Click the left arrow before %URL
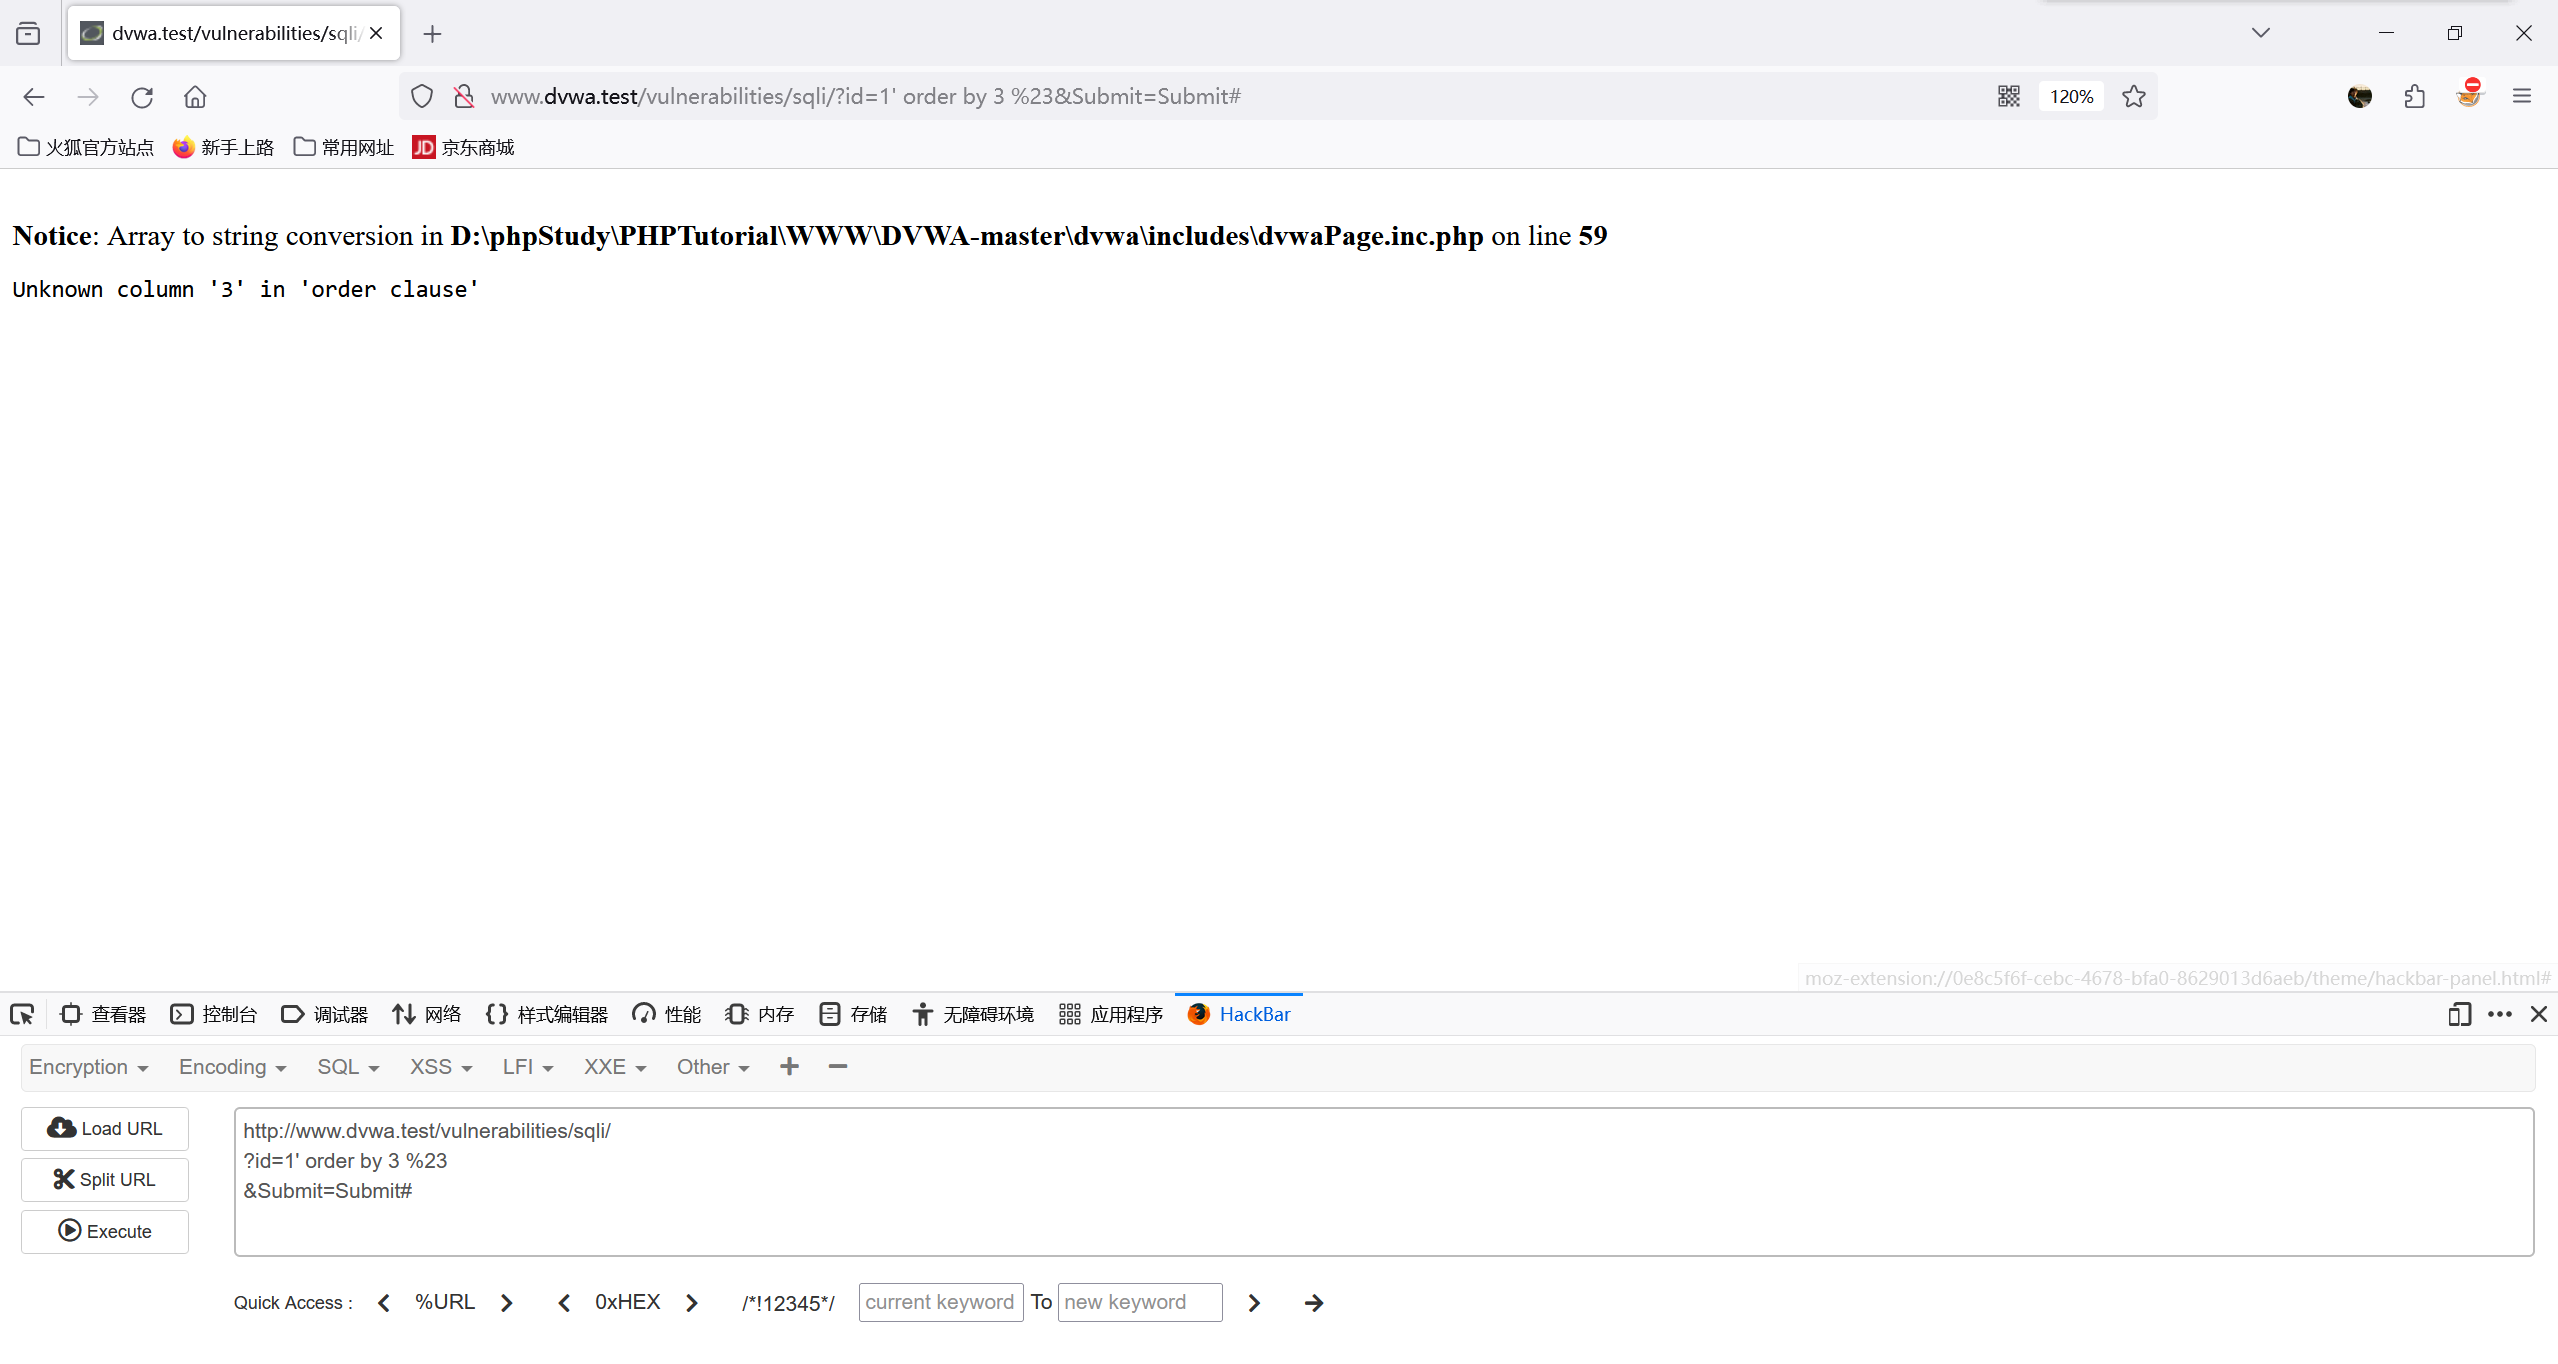This screenshot has width=2558, height=1364. pyautogui.click(x=384, y=1303)
